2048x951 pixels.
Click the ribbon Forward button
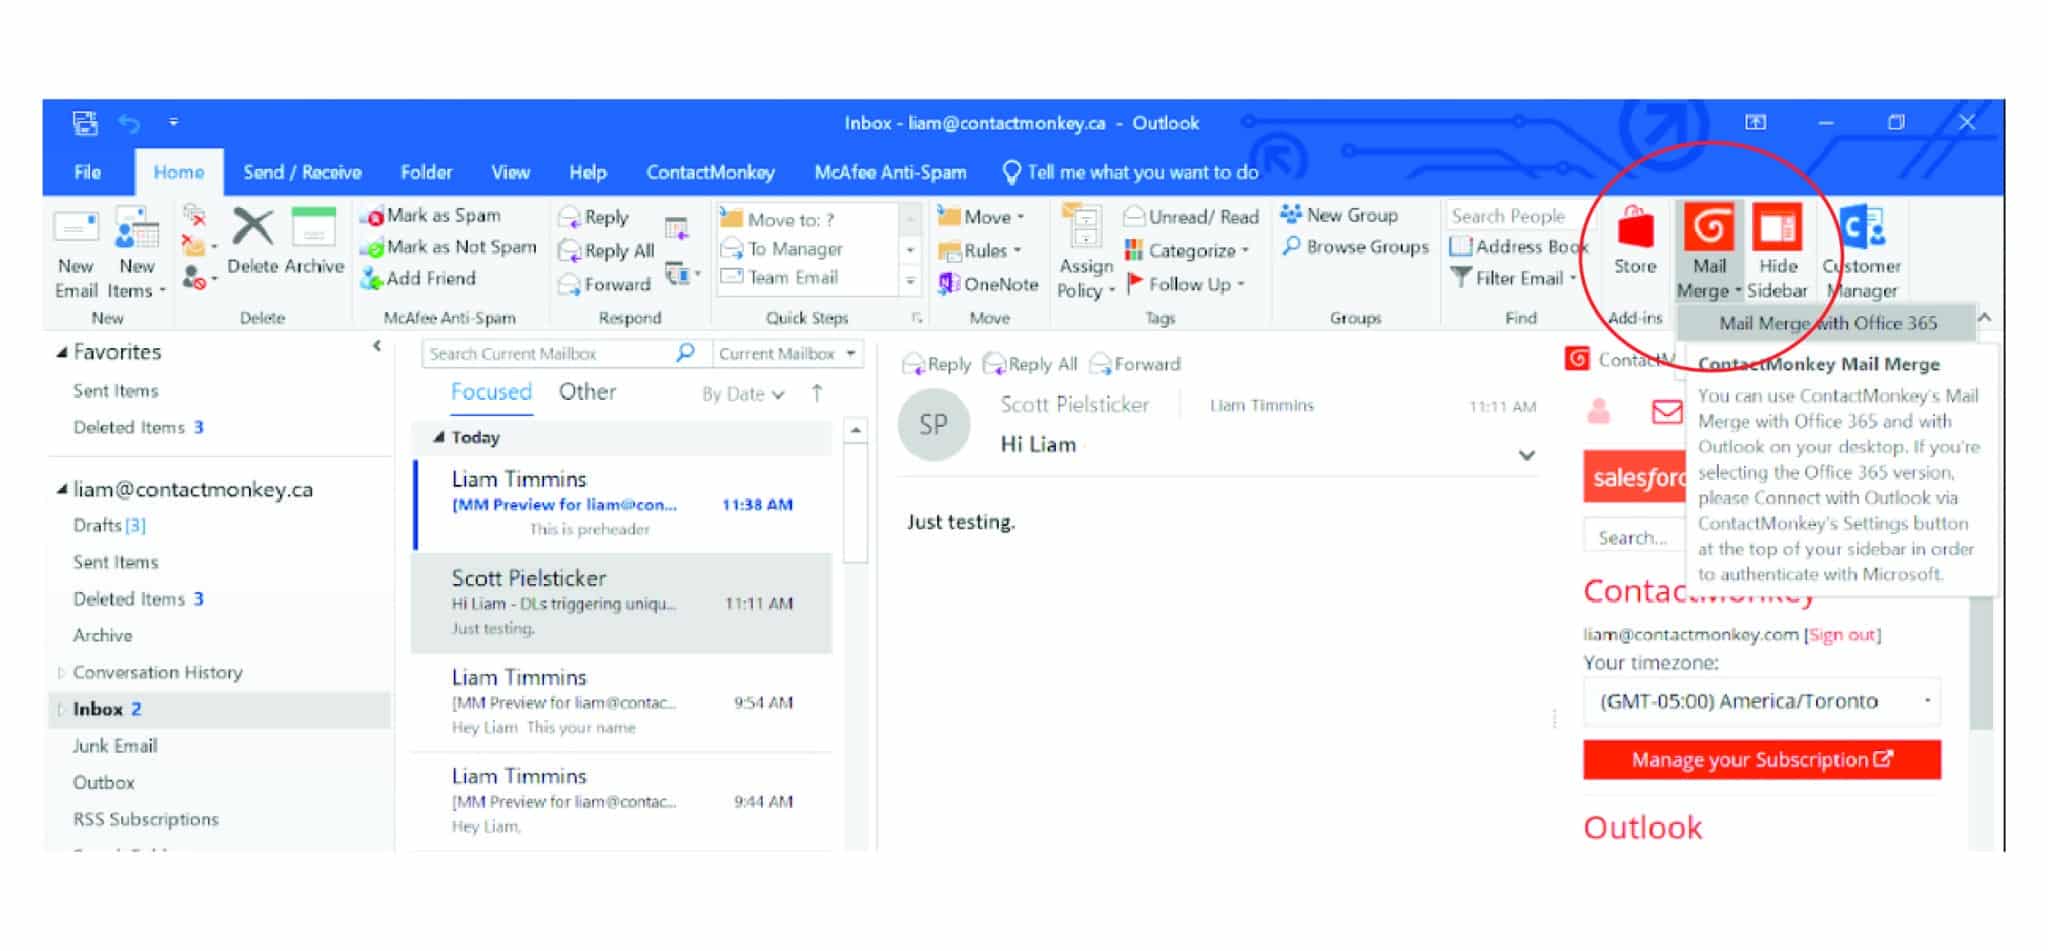(x=605, y=285)
